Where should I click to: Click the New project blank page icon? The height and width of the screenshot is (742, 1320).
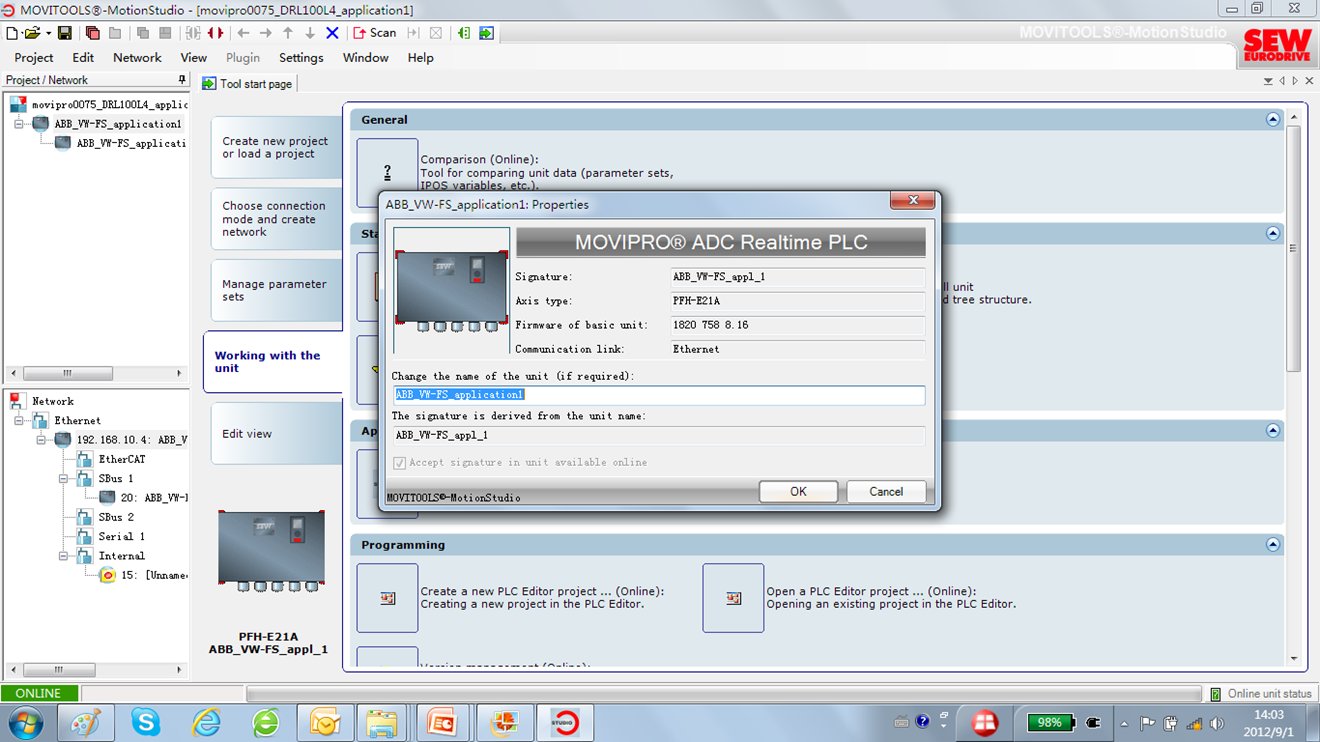[12, 33]
